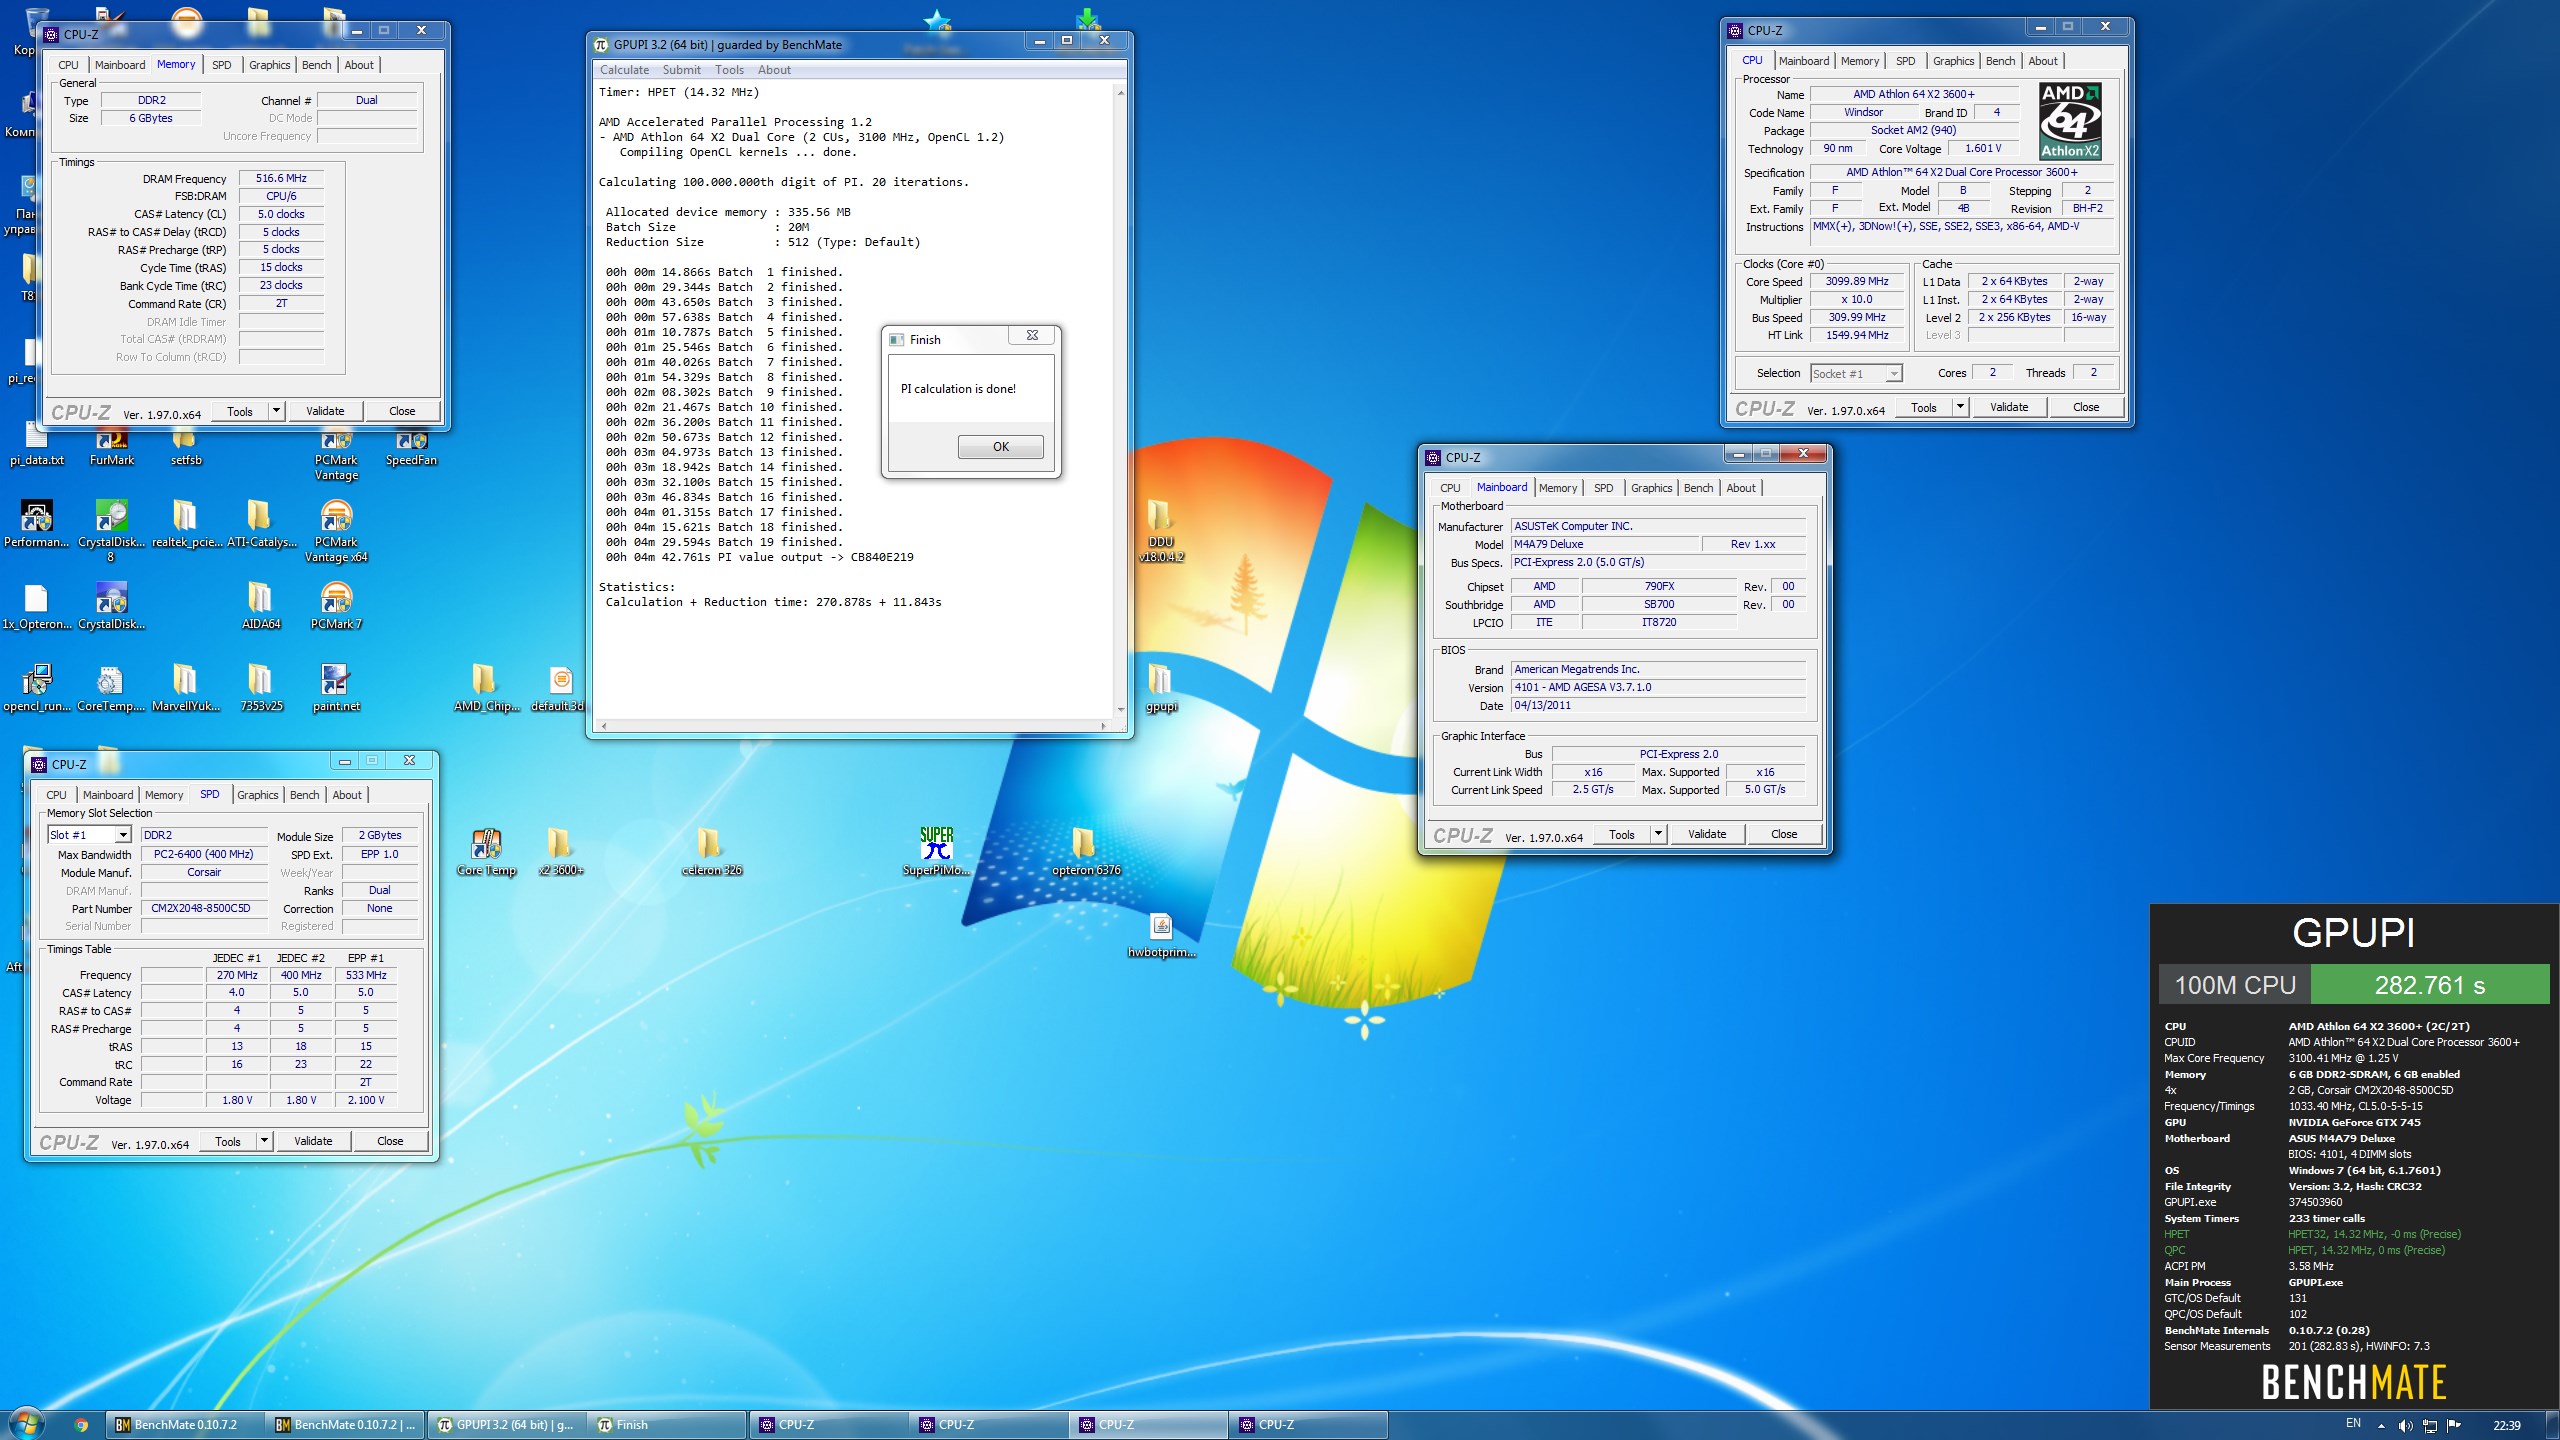Close the Finish dialog with X button
The image size is (2560, 1440).
[x=1031, y=336]
